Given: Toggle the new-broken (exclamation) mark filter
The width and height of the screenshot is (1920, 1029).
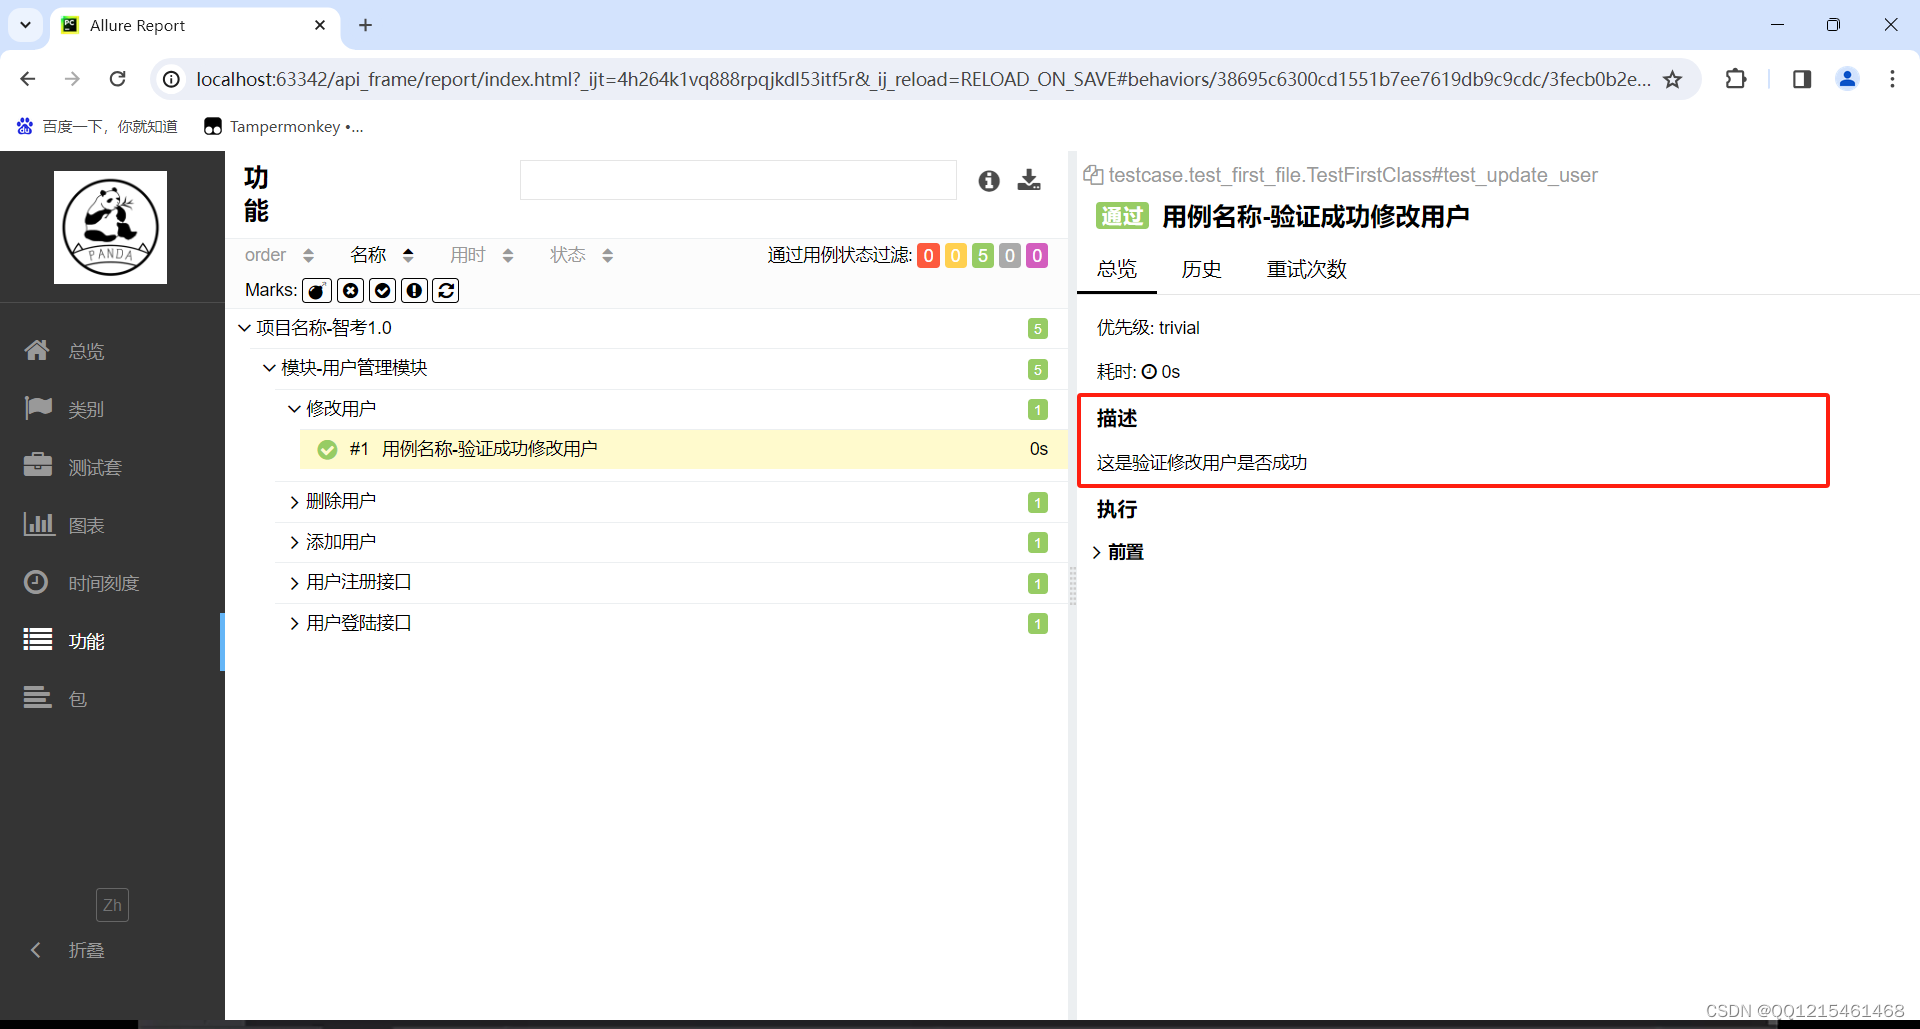Looking at the screenshot, I should [x=414, y=291].
